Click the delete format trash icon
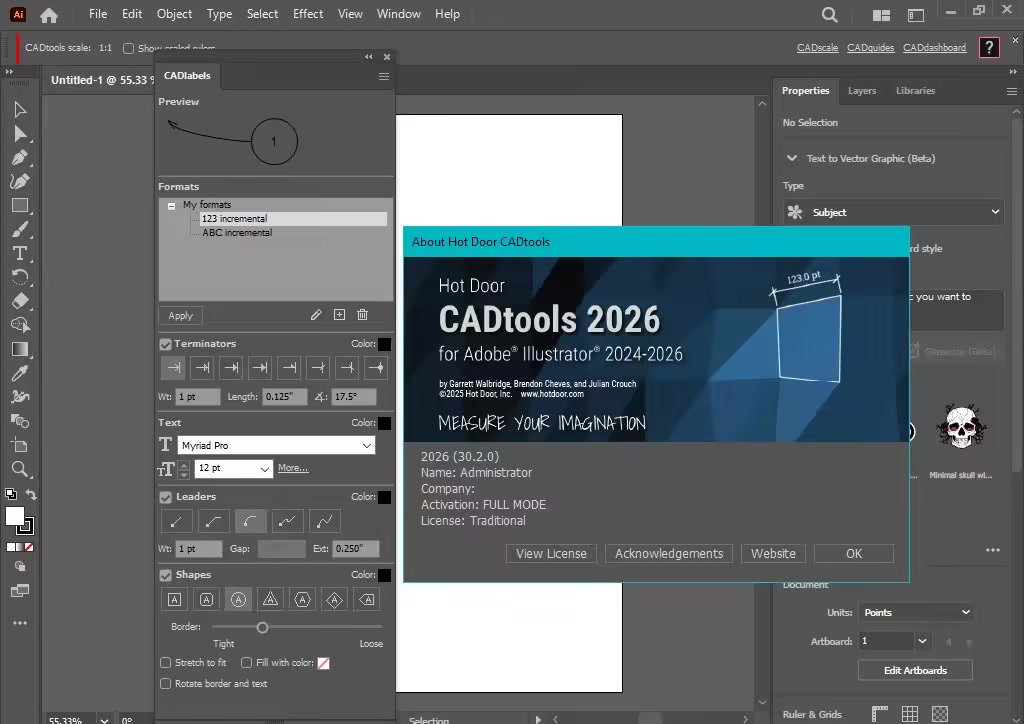 [362, 315]
